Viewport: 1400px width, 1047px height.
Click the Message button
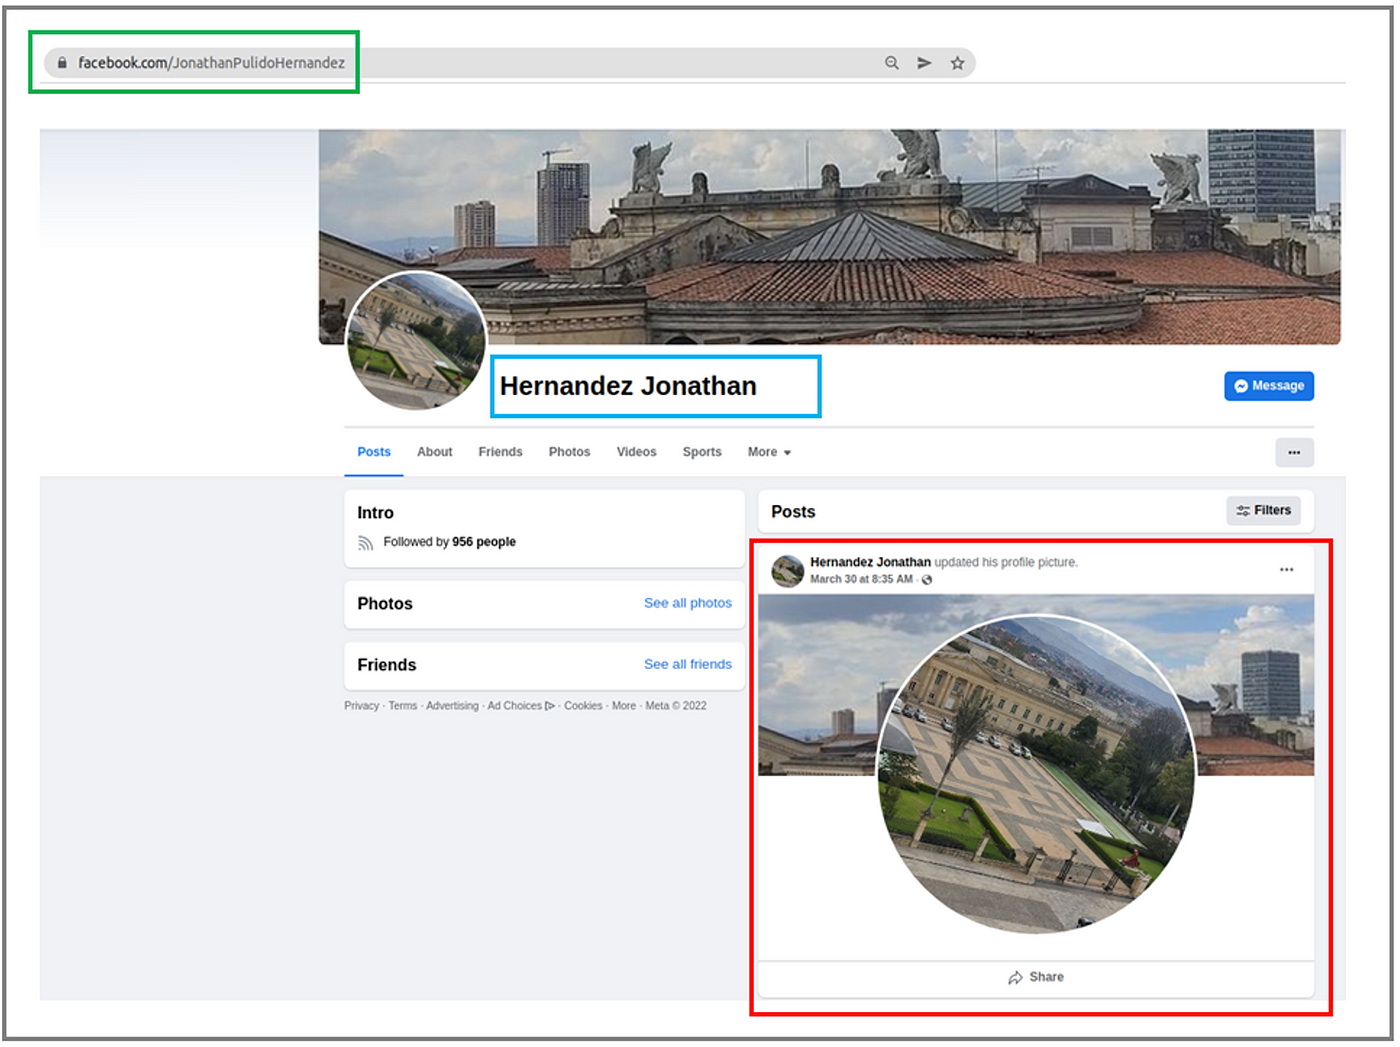tap(1269, 386)
